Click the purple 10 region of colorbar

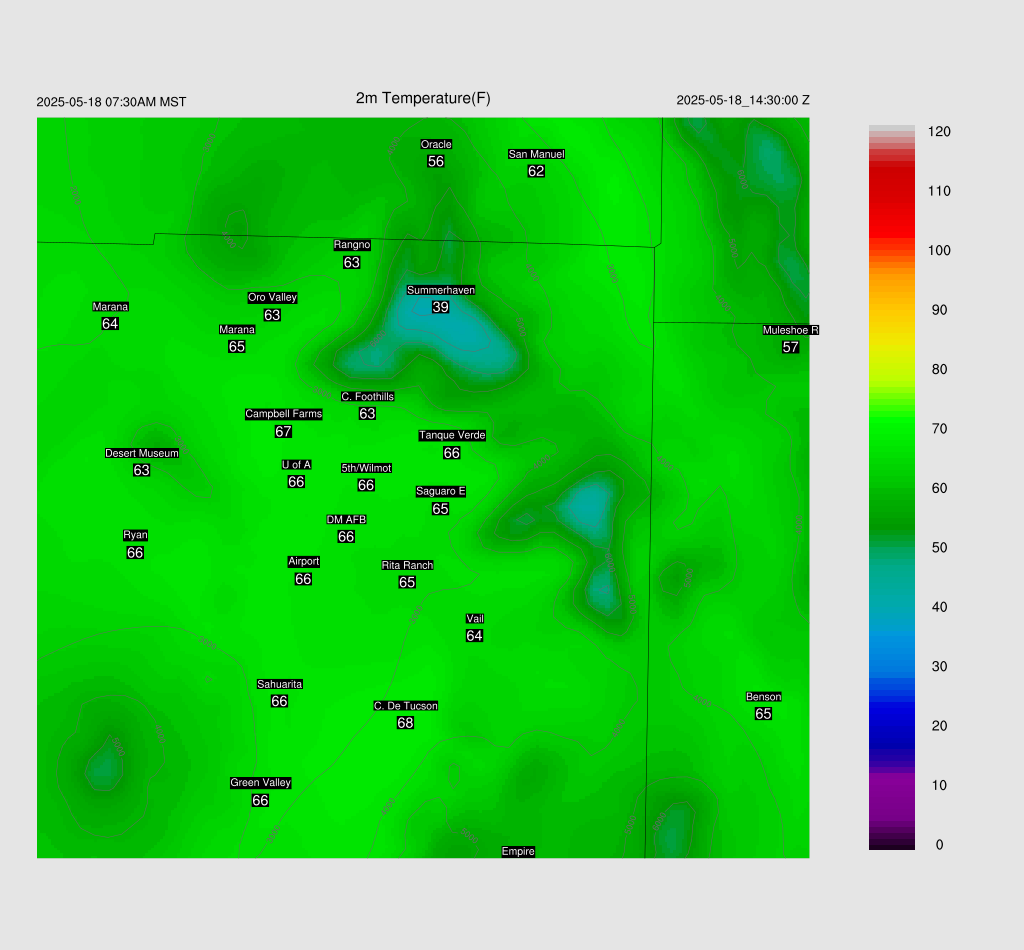[891, 785]
